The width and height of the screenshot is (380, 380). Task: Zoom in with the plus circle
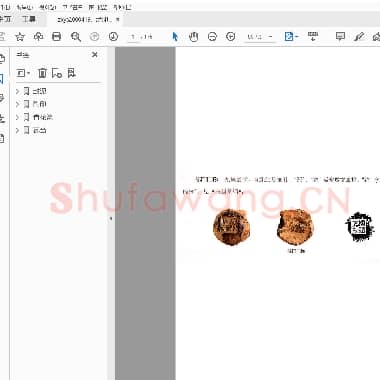231,37
